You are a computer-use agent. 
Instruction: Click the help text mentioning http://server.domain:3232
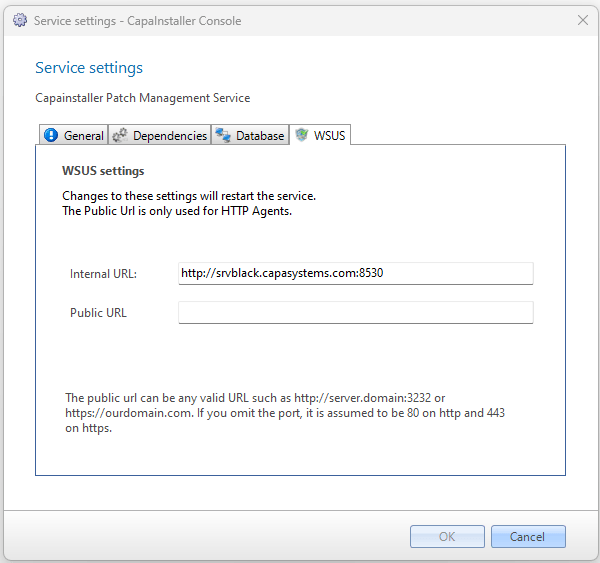coord(285,413)
